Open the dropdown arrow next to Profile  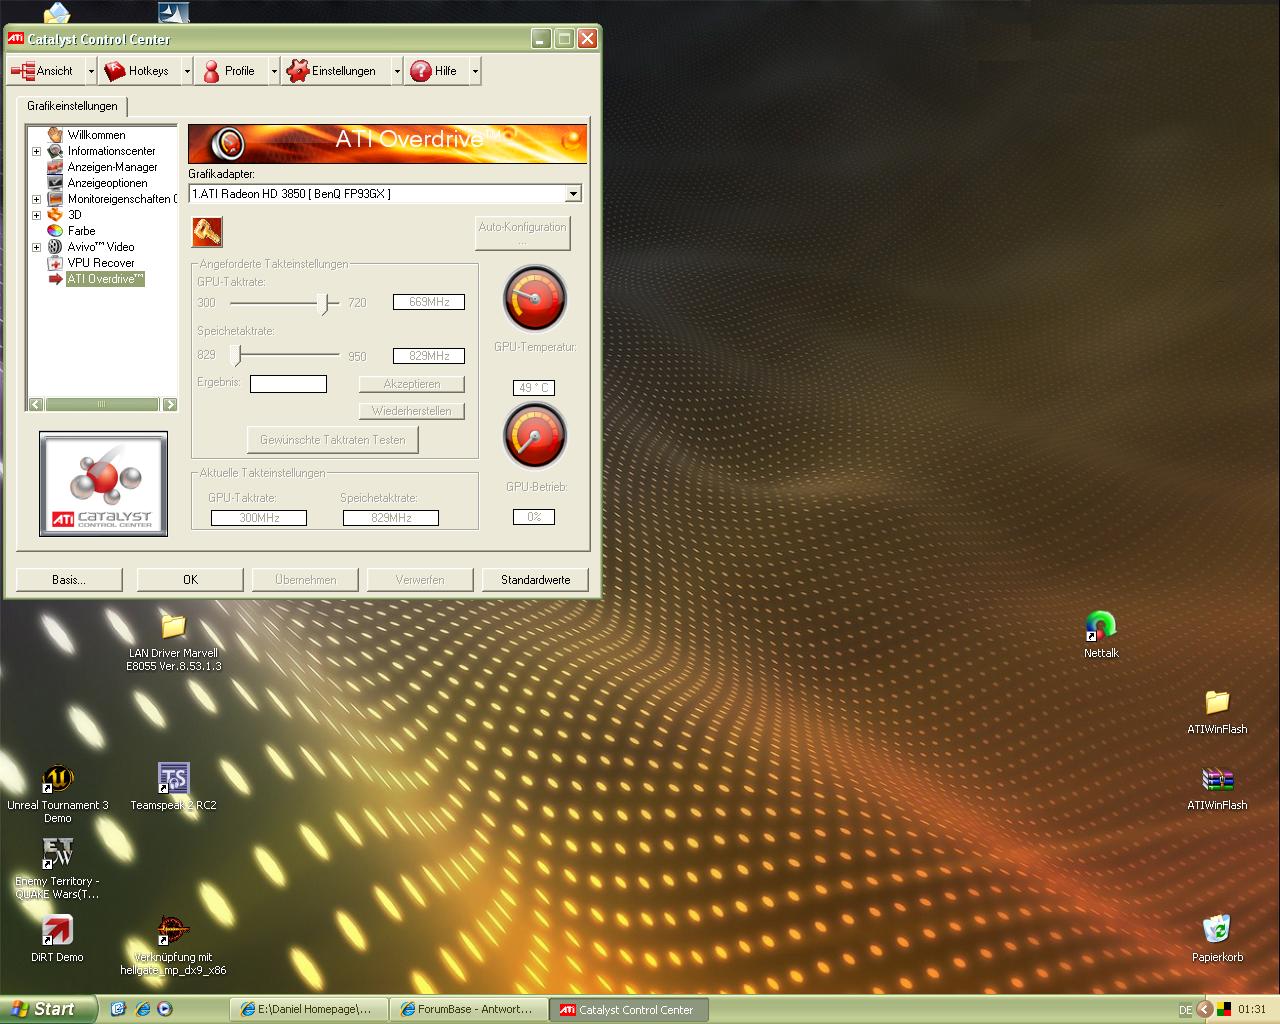[x=273, y=71]
